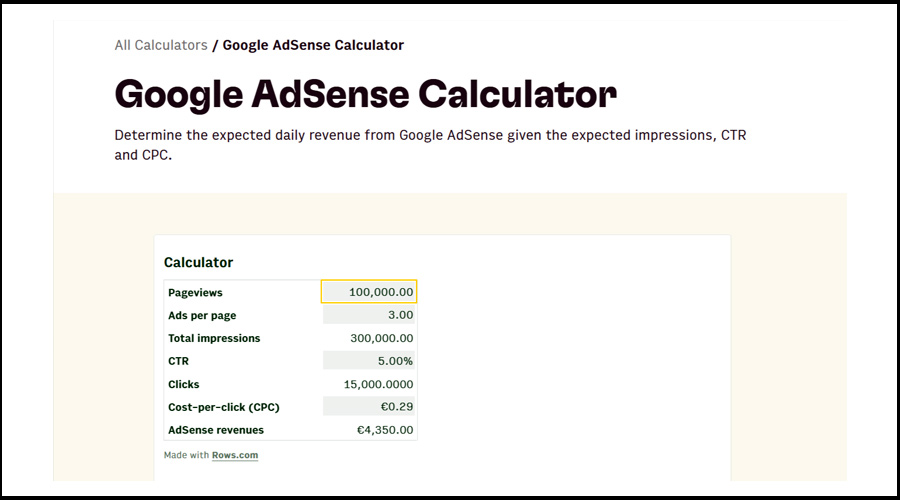Select the Clicks result 15,000.0000
Image resolution: width=900 pixels, height=500 pixels.
[x=369, y=384]
